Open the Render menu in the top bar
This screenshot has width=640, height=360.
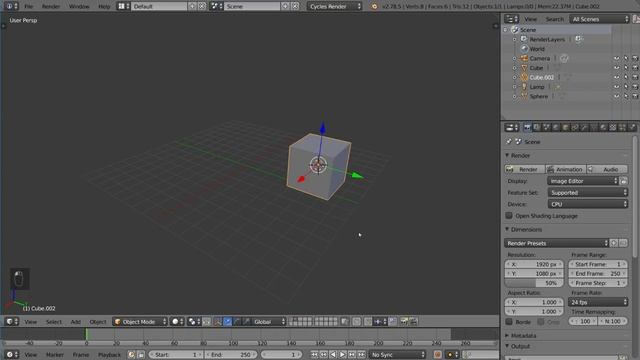pos(51,6)
